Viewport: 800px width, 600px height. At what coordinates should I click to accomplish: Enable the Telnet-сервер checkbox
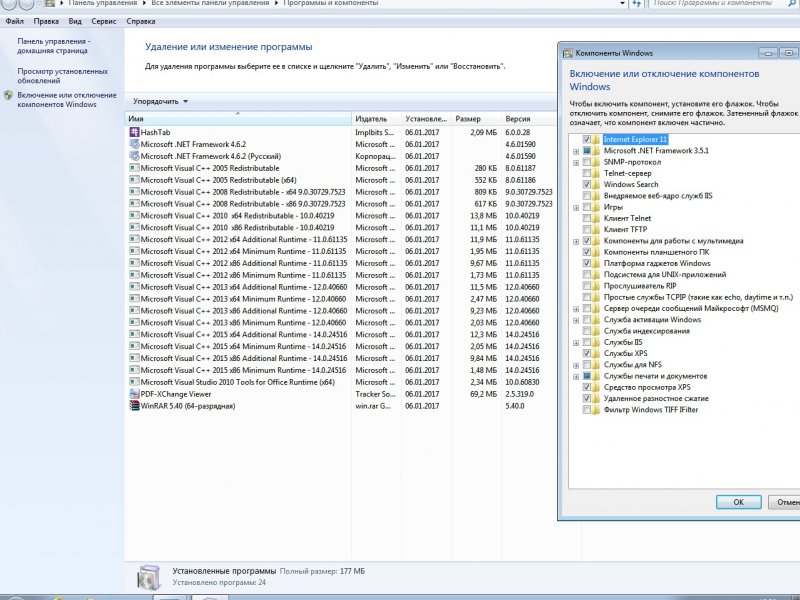point(587,173)
